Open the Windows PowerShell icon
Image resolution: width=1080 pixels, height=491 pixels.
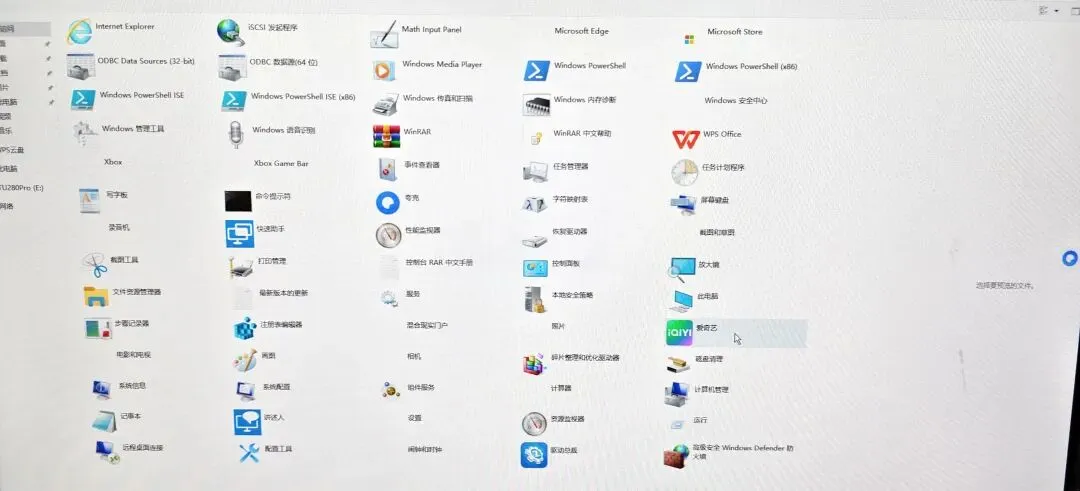pos(537,71)
